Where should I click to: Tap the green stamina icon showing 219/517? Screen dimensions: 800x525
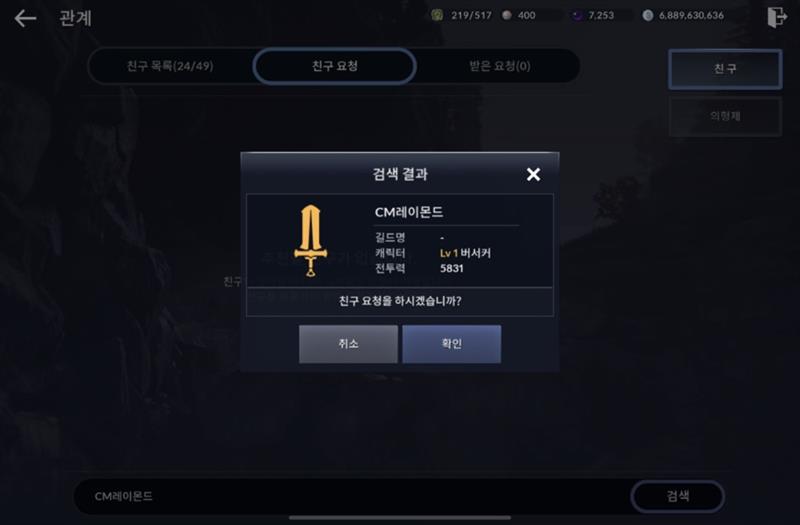(437, 15)
